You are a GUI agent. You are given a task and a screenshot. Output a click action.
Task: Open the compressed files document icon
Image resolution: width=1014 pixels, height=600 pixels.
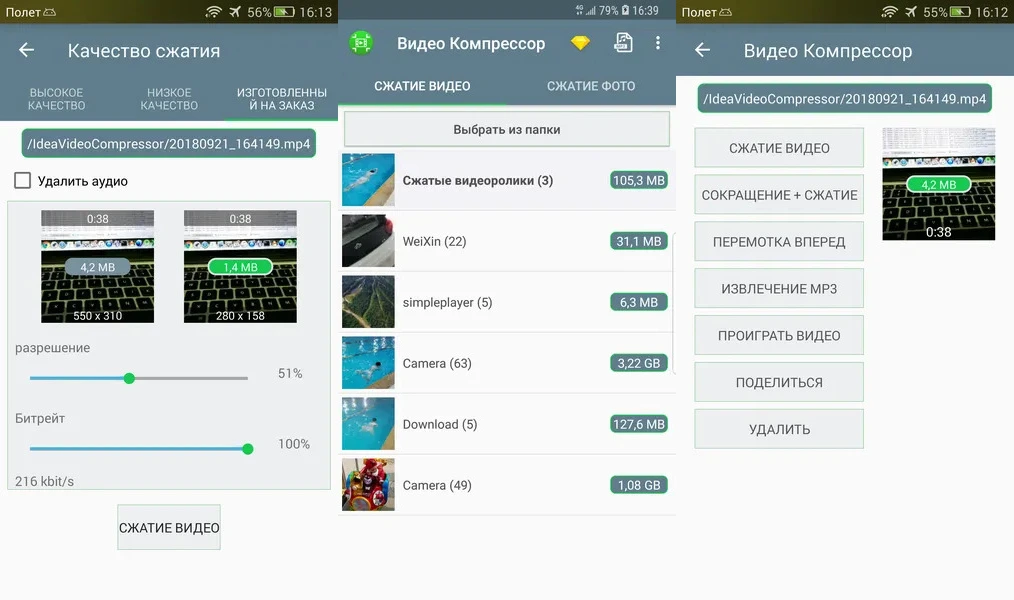(623, 43)
